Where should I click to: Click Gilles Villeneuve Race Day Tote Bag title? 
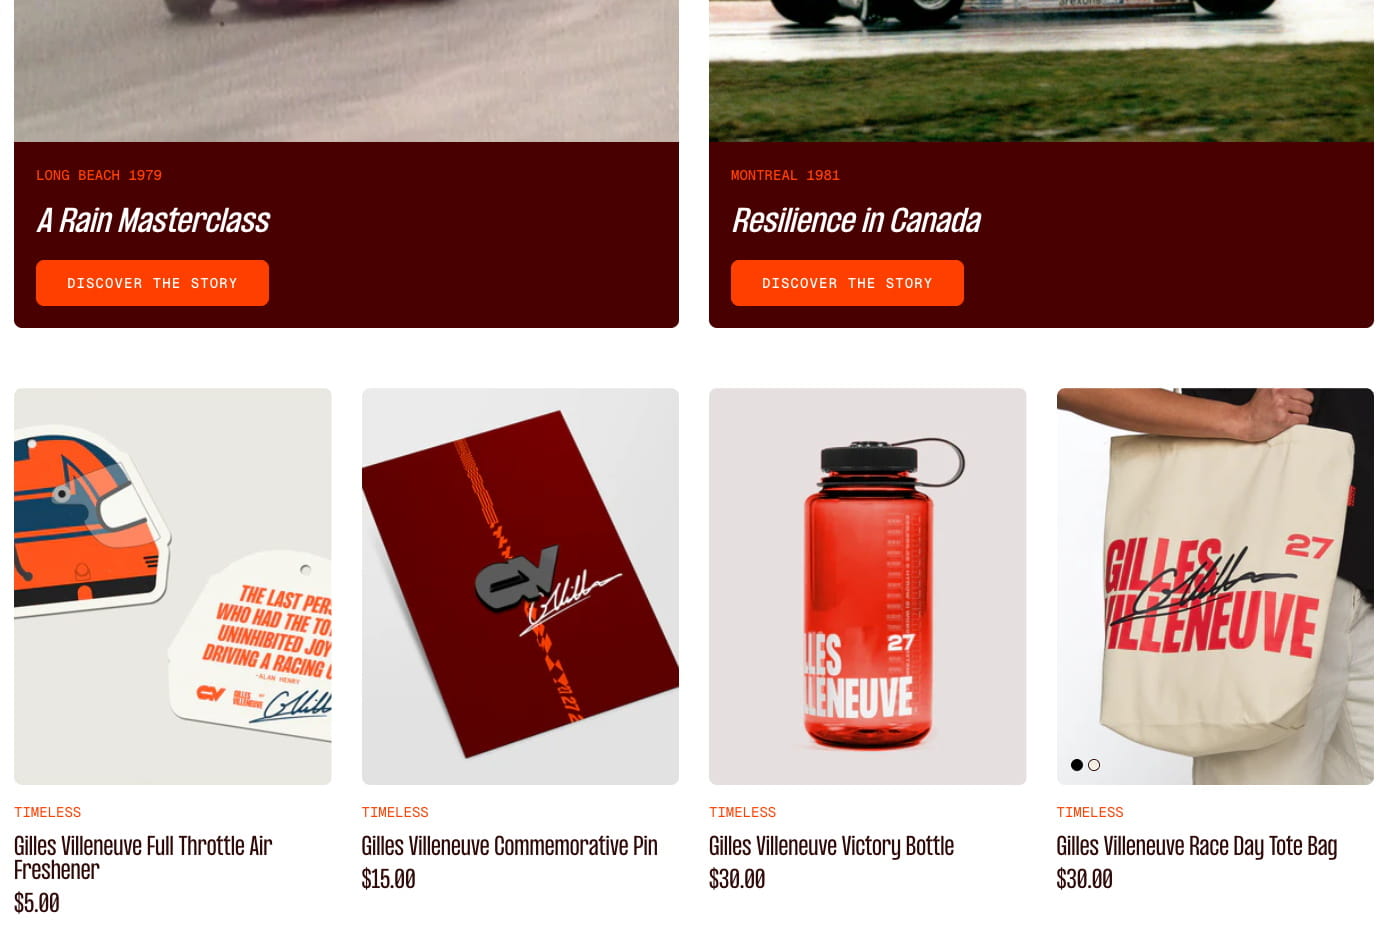coord(1196,846)
